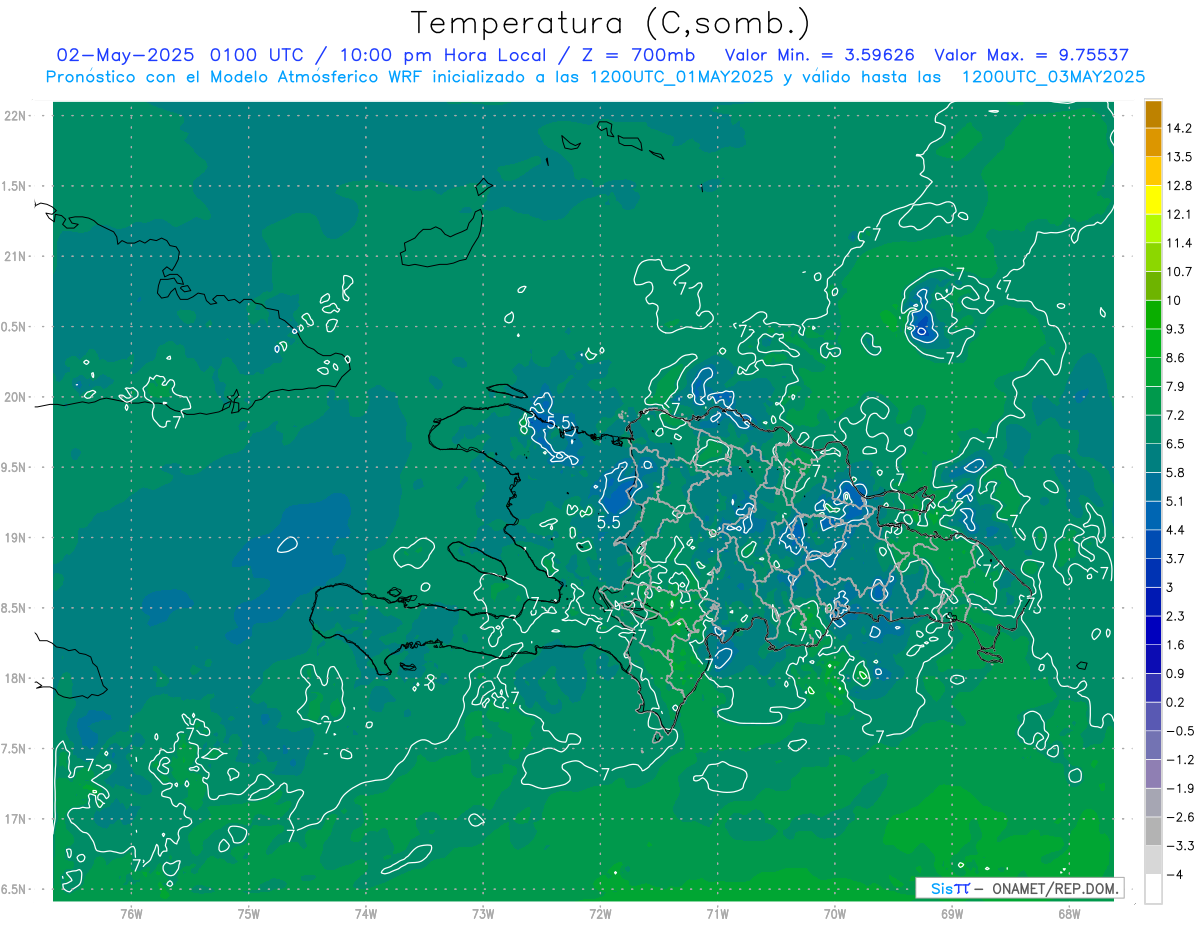1200x927 pixels.
Task: Click longitude axis label "71W"
Action: pos(717,914)
